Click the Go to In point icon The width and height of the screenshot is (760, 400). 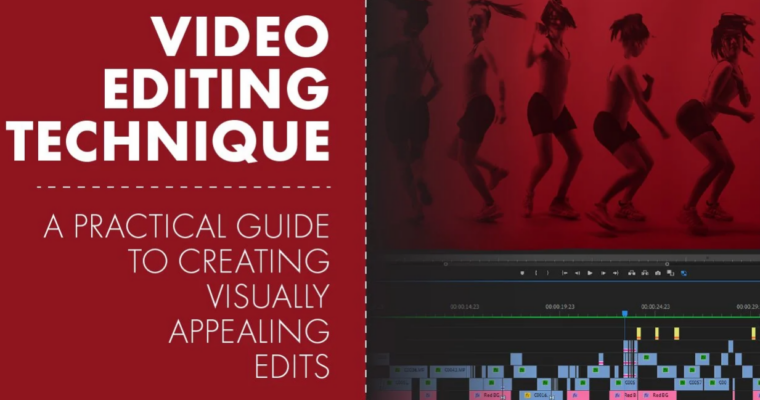565,273
